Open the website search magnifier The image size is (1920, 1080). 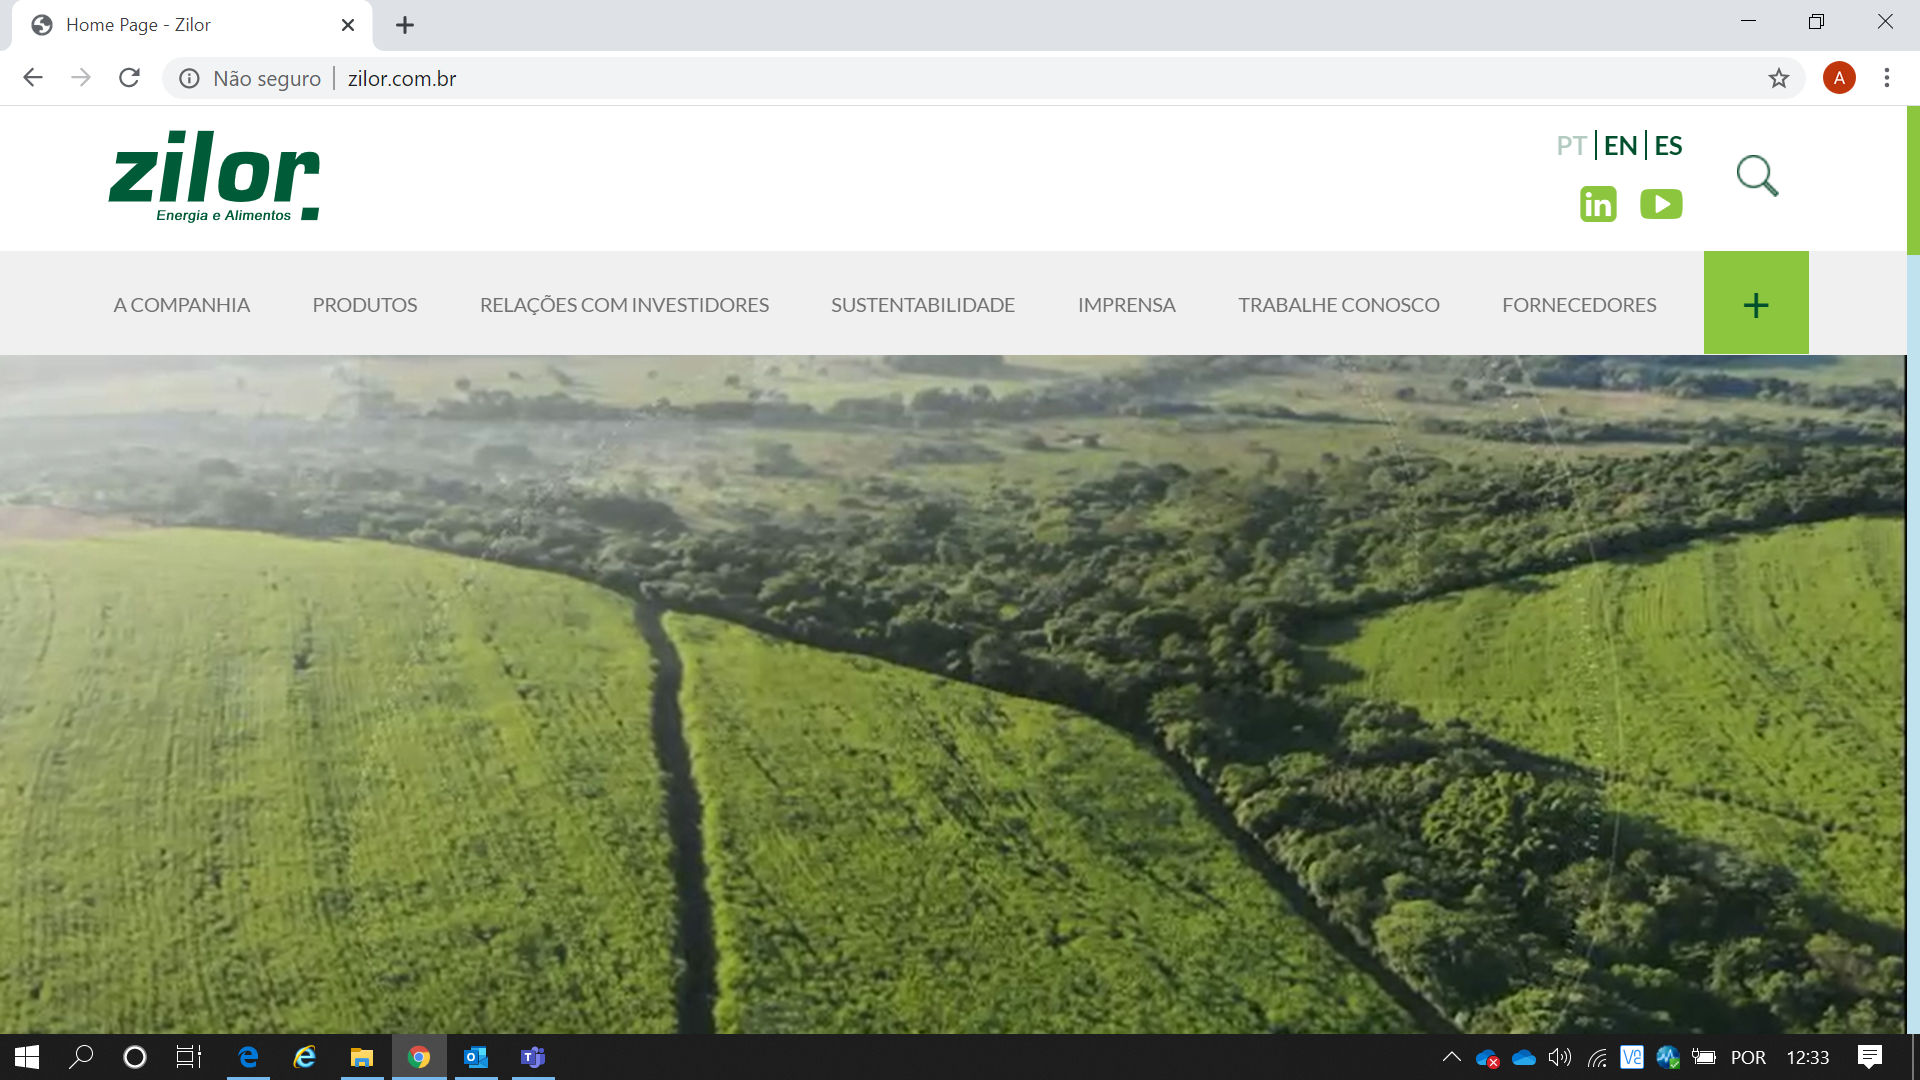point(1757,176)
